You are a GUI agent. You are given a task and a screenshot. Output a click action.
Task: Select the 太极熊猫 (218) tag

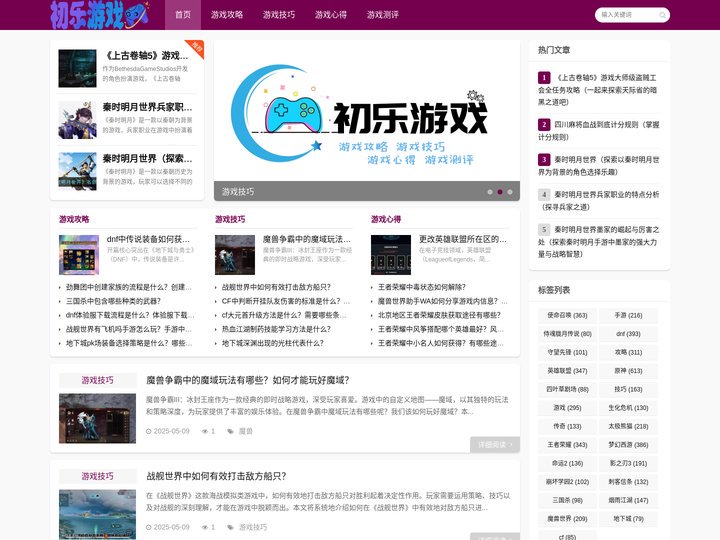tap(628, 426)
